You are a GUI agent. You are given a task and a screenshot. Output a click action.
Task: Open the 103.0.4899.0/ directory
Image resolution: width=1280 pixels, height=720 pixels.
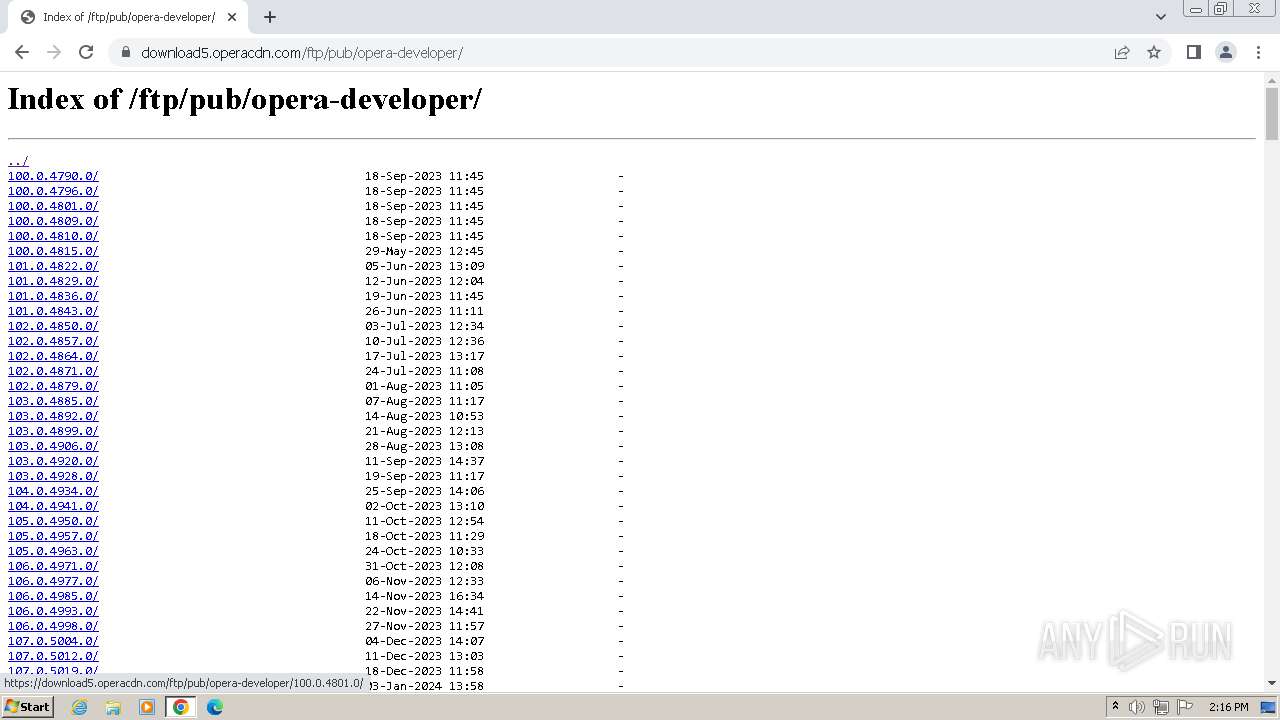click(x=53, y=431)
